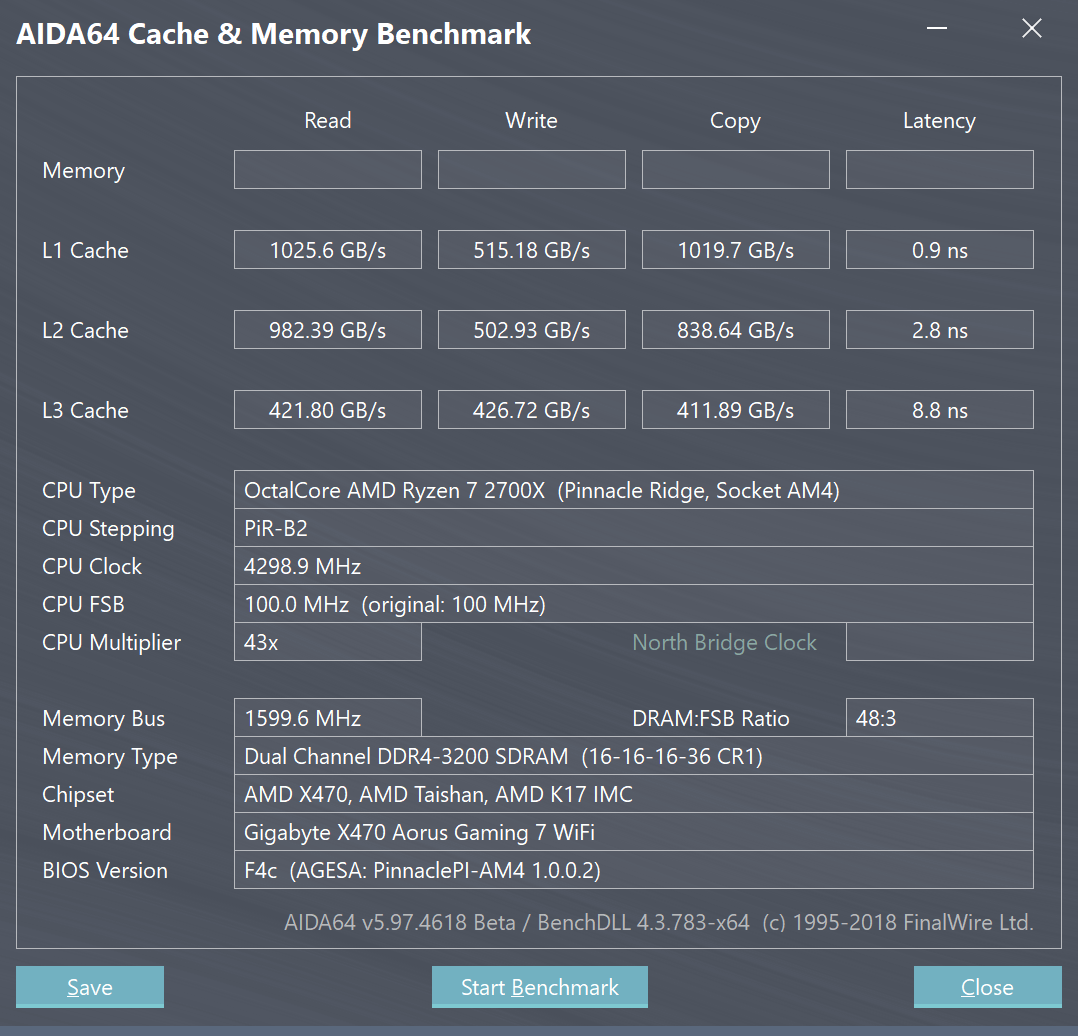Click the L1 Cache latency 0.9 ns
This screenshot has height=1036, width=1078.
click(x=940, y=250)
